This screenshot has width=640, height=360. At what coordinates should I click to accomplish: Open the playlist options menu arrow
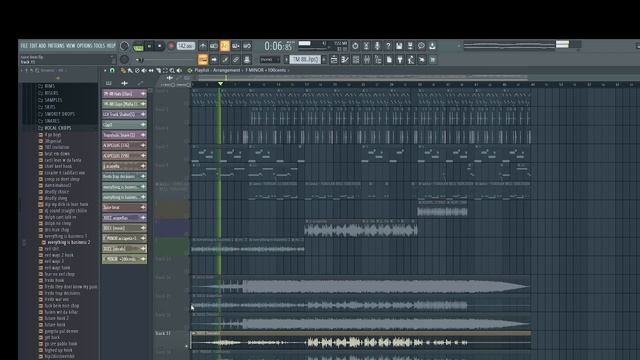coord(105,71)
